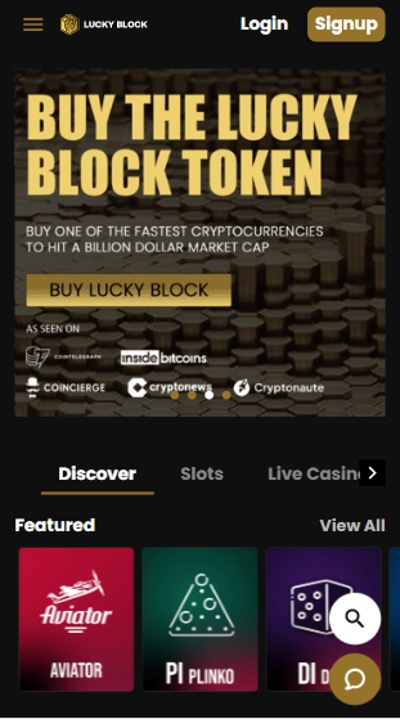Switch to the Live Casino tab

click(314, 474)
